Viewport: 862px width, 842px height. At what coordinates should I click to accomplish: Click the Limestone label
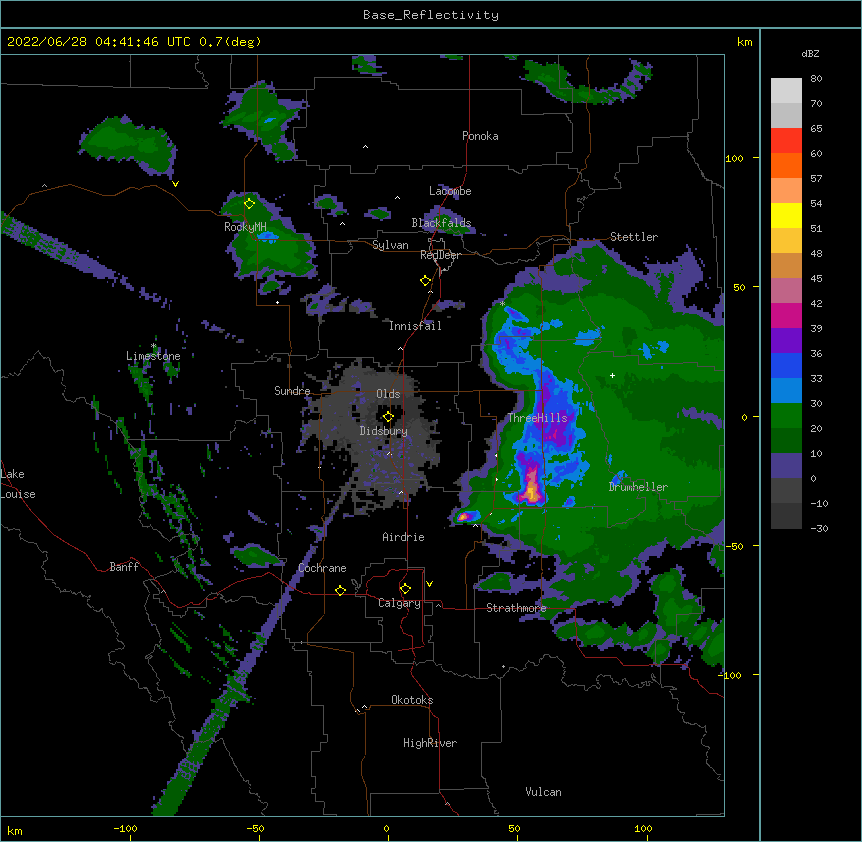[153, 356]
